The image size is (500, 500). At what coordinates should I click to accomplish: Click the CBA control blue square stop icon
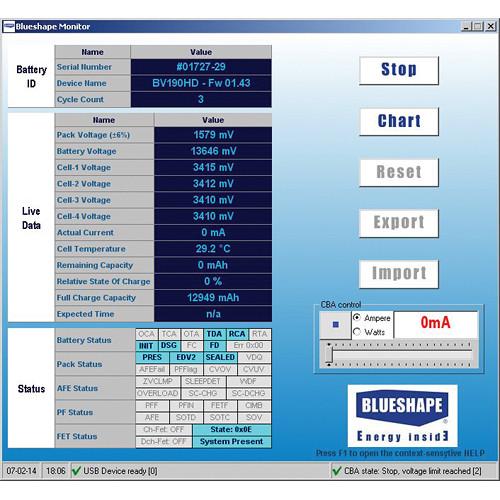click(336, 324)
